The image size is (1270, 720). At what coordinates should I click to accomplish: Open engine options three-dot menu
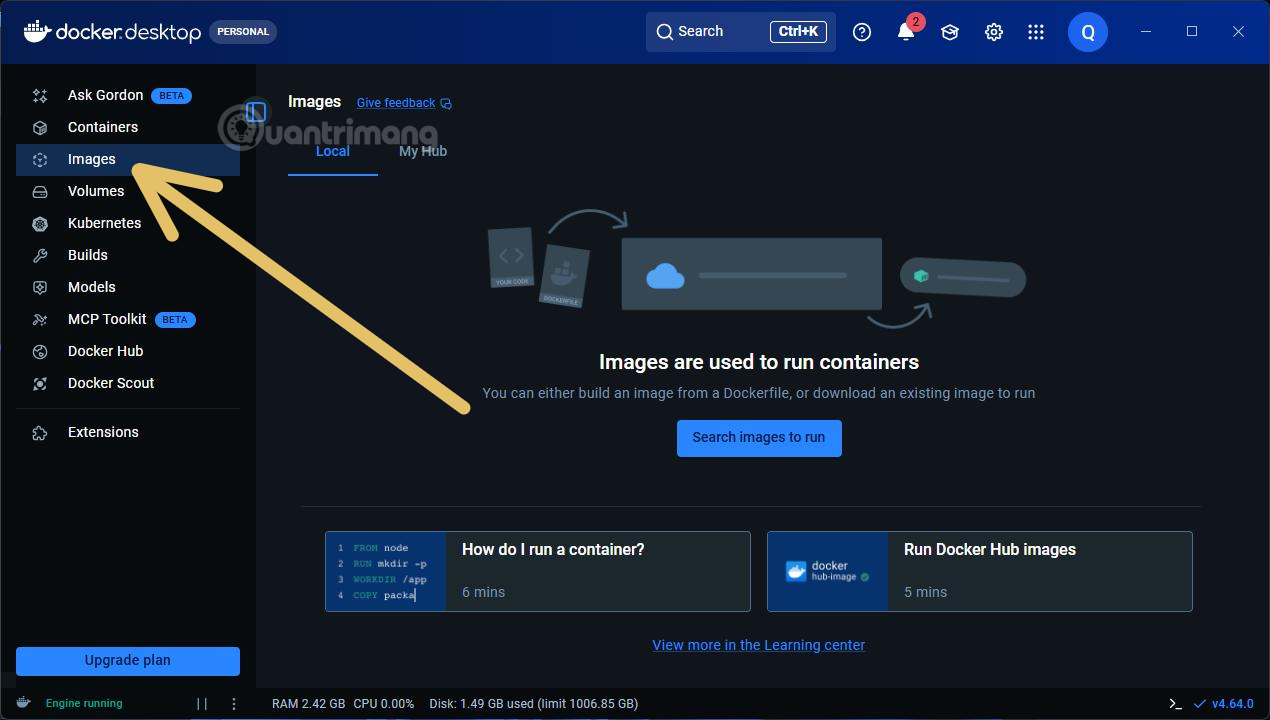pos(234,704)
